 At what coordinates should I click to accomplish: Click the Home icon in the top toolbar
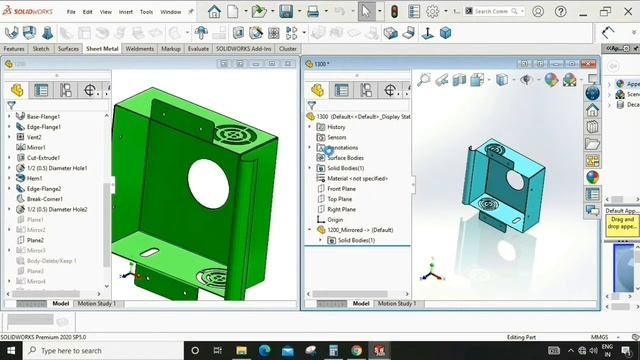tap(214, 11)
